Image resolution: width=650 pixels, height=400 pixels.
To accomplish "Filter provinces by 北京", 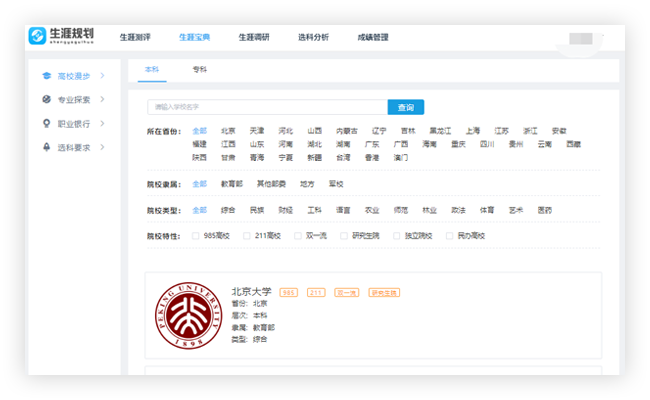I will tap(228, 131).
